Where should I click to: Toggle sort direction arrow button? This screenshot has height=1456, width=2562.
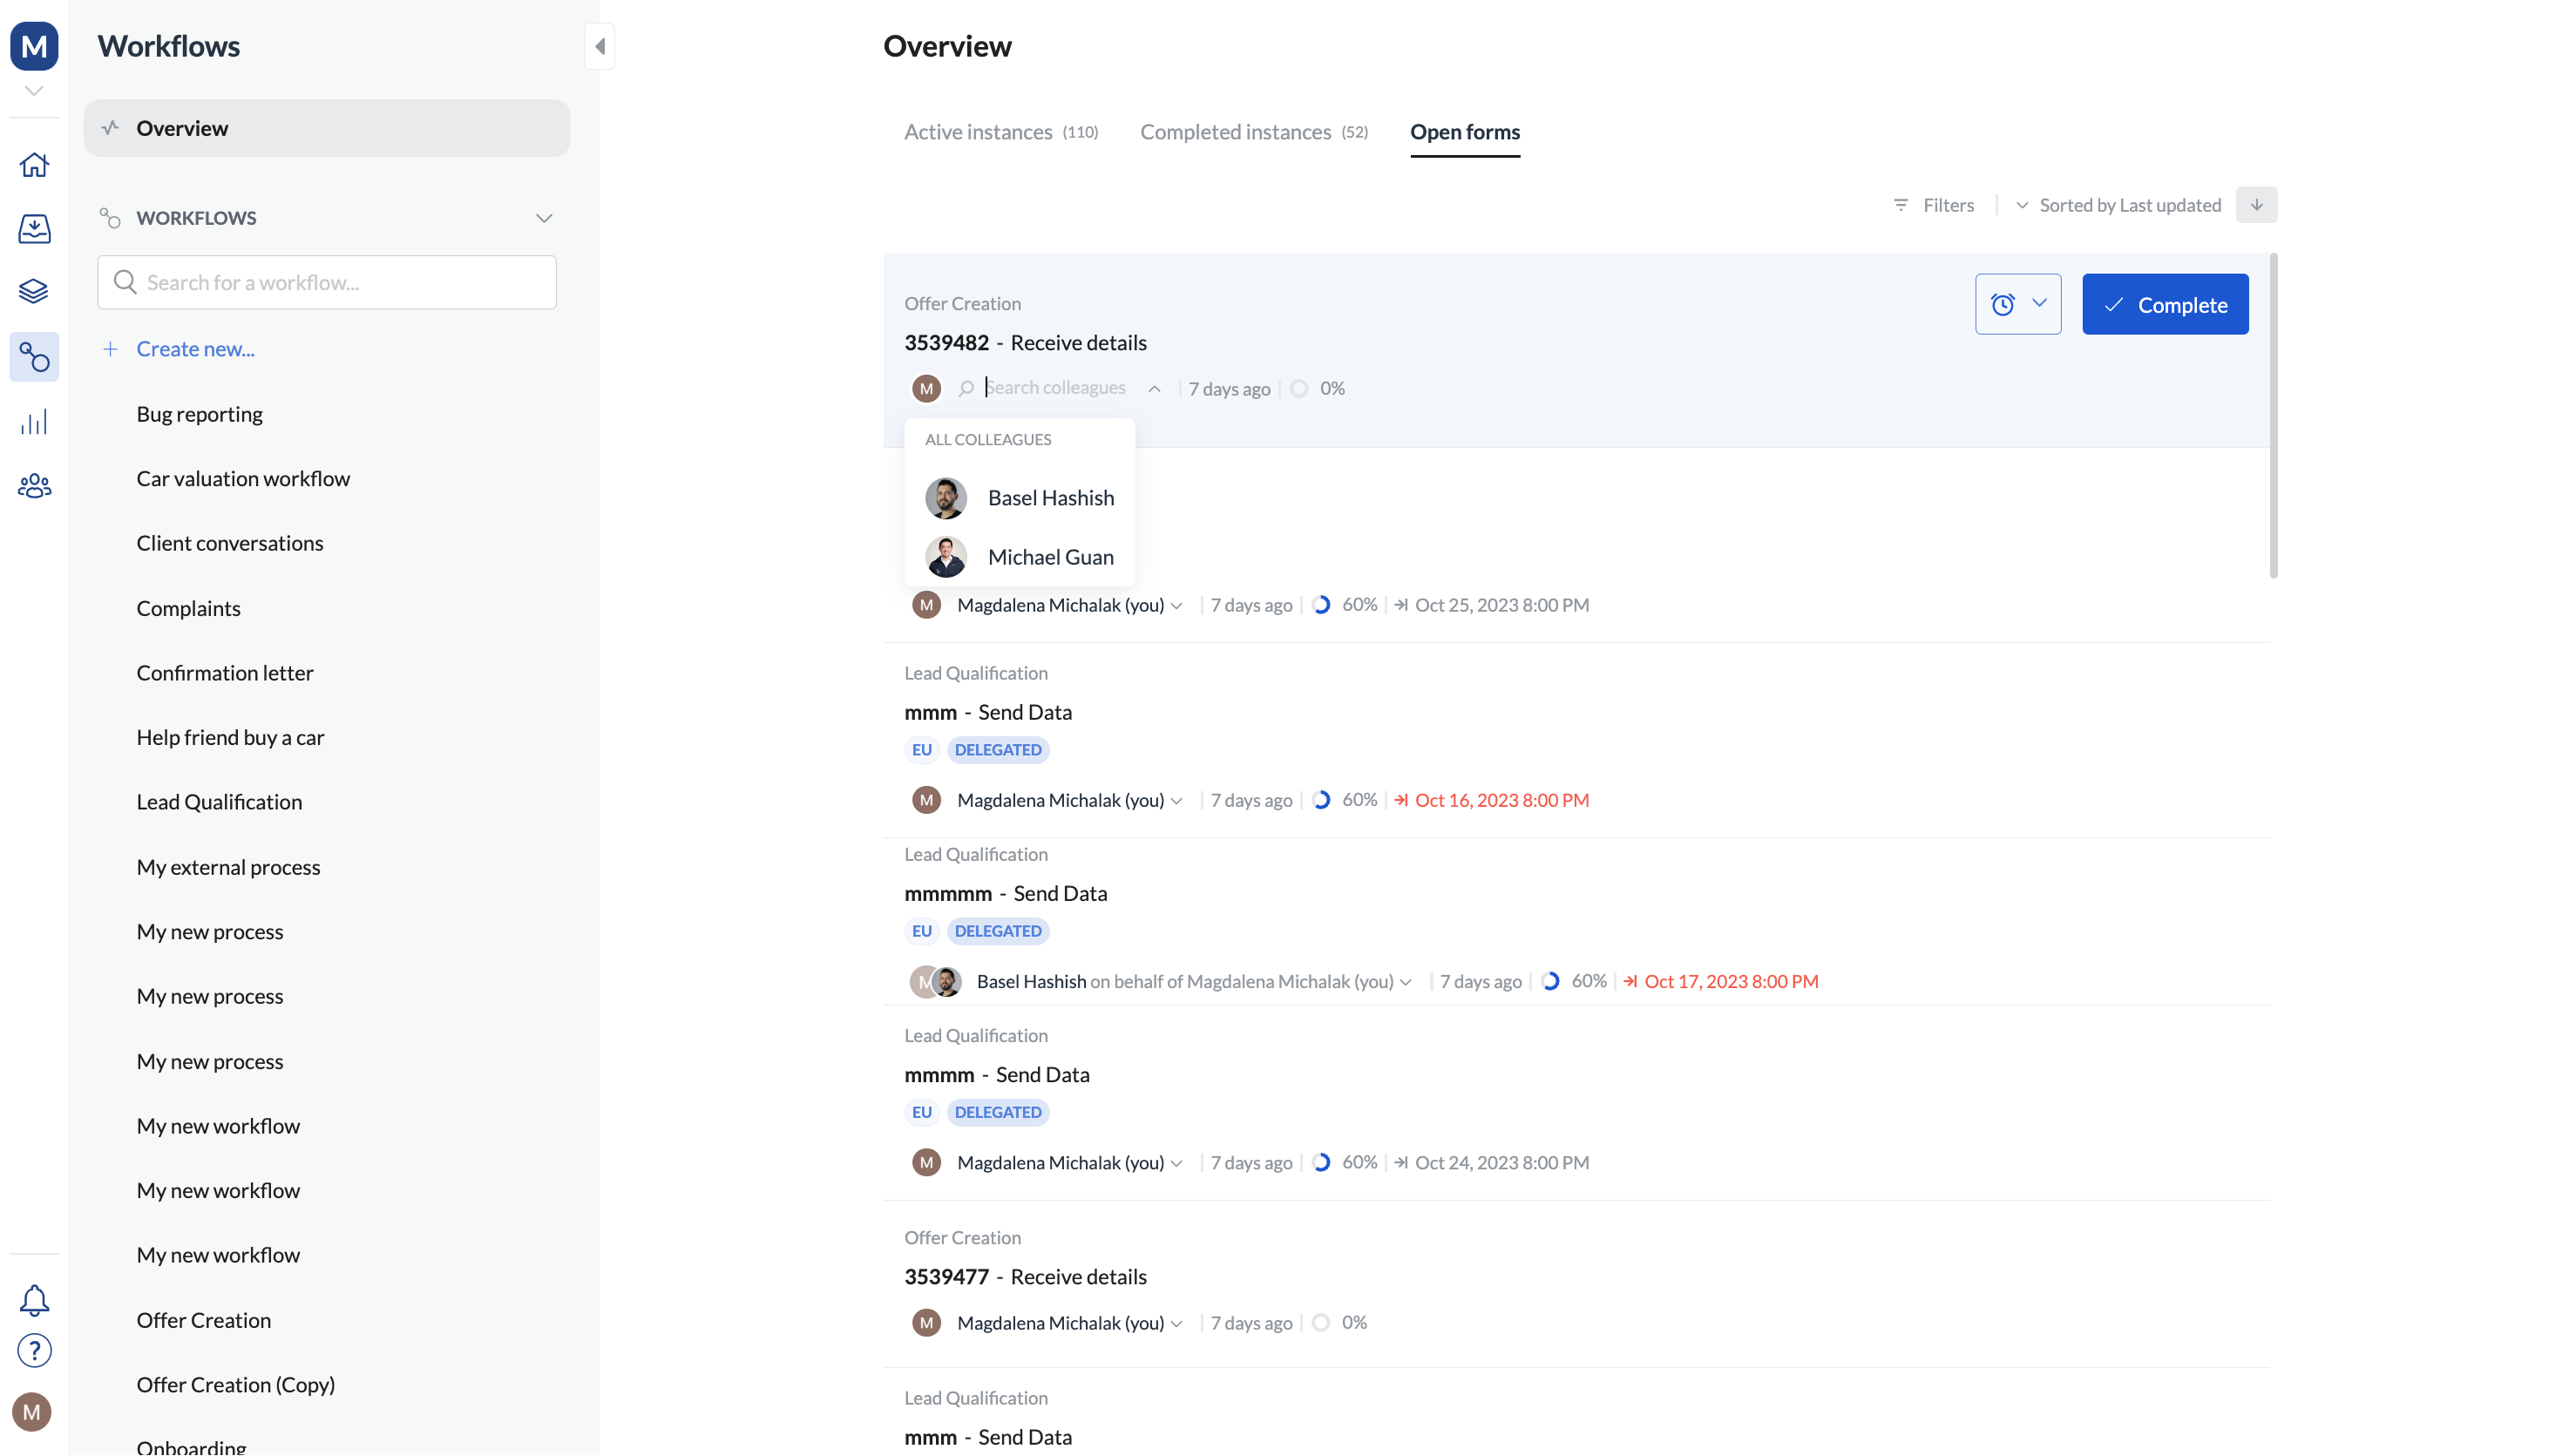pyautogui.click(x=2256, y=205)
